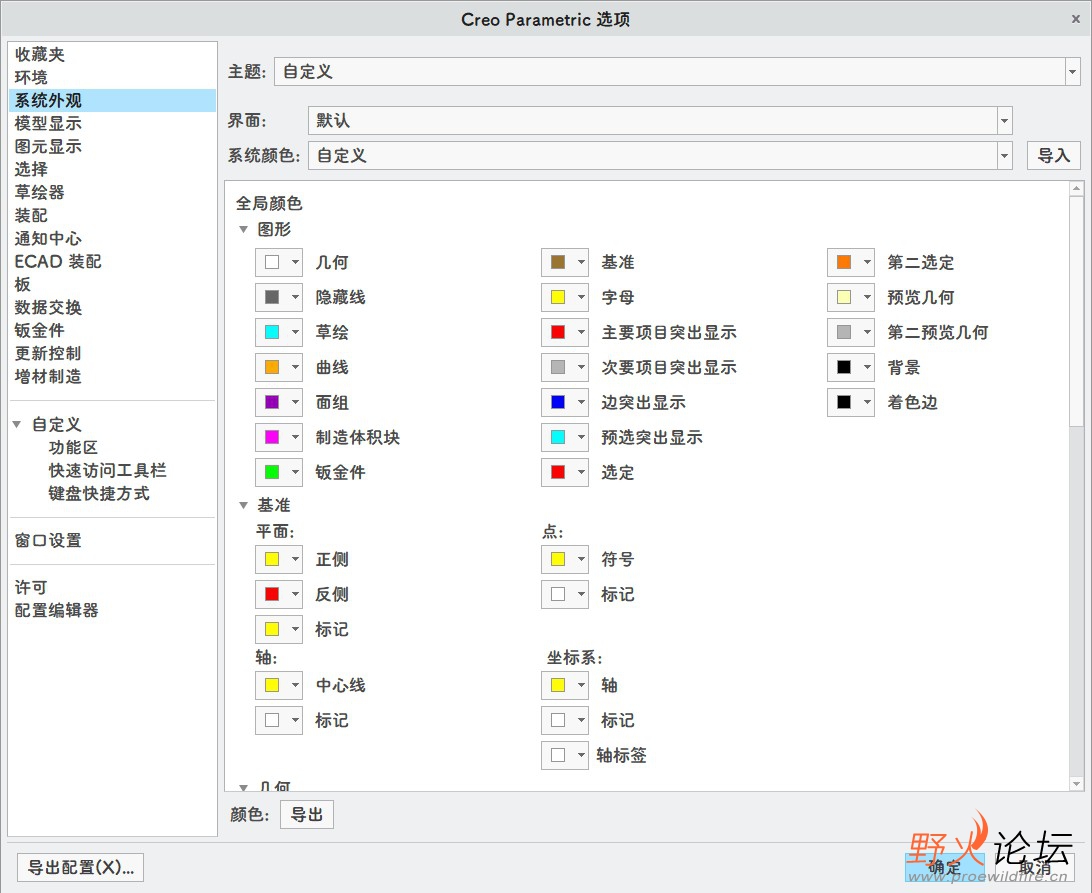Click the 导出 colors button

pos(306,814)
